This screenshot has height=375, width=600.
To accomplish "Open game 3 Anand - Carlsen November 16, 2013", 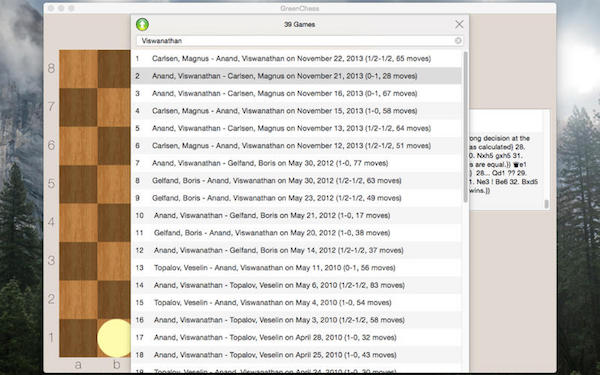I will pos(296,93).
